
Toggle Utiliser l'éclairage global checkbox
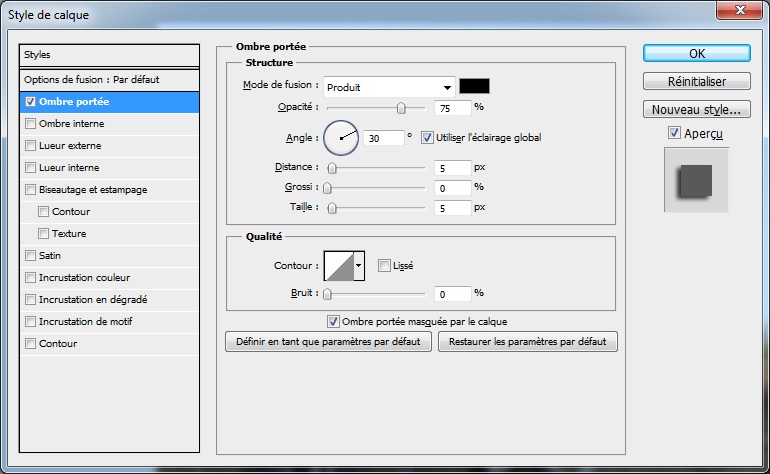(427, 138)
